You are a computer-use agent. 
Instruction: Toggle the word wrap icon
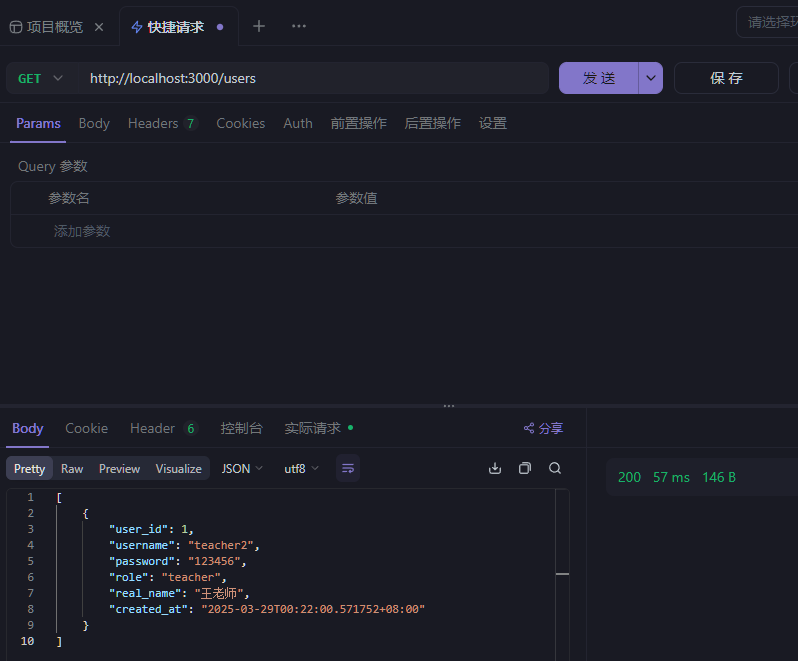348,468
